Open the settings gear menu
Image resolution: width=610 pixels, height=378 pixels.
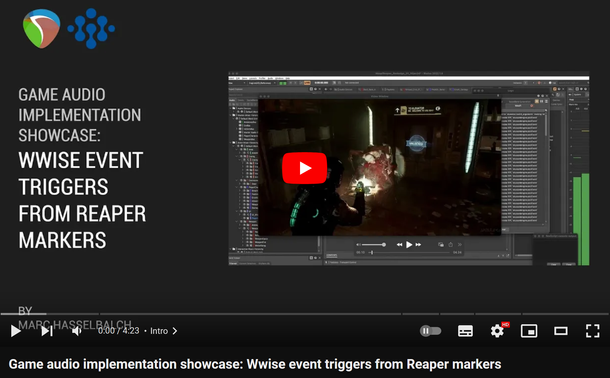(x=497, y=331)
